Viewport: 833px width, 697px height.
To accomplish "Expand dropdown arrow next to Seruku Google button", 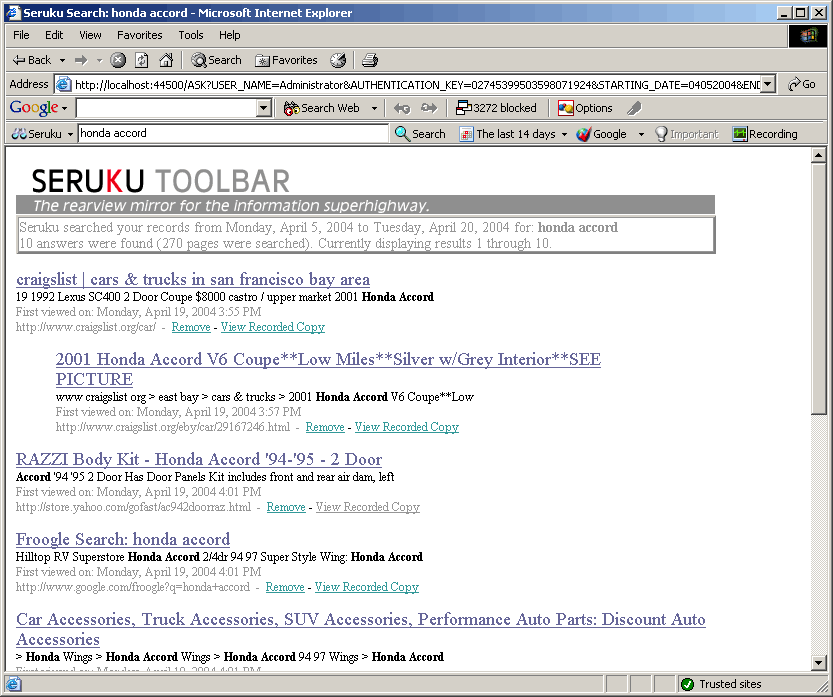I will [x=641, y=134].
